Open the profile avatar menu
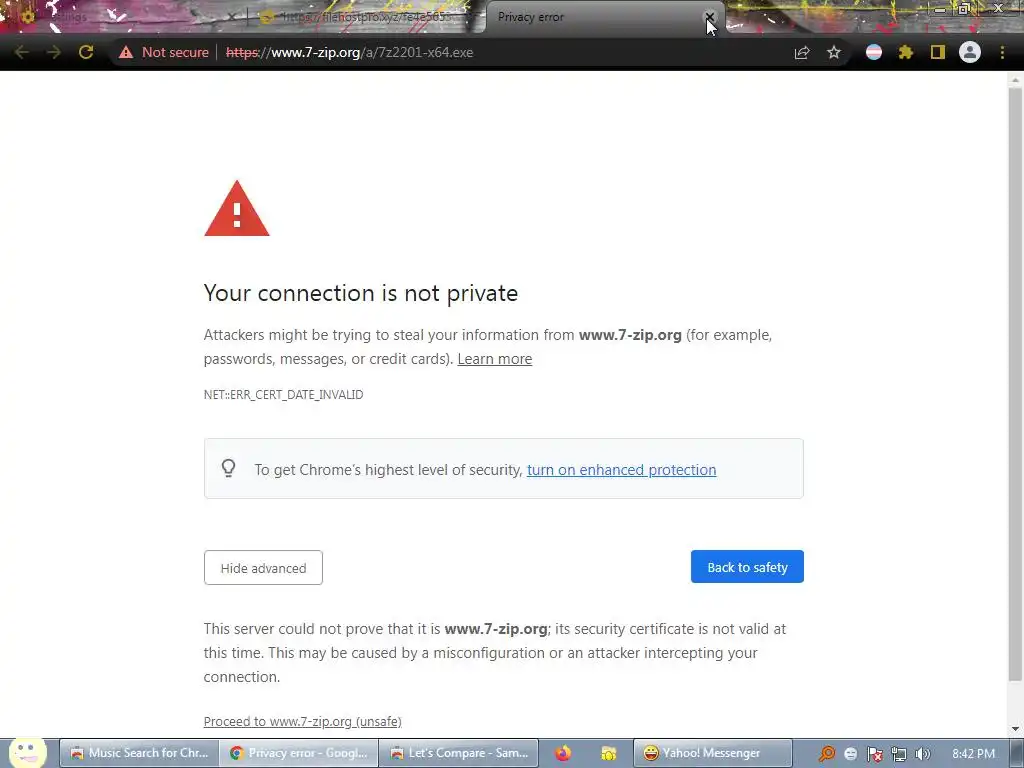 click(x=970, y=52)
